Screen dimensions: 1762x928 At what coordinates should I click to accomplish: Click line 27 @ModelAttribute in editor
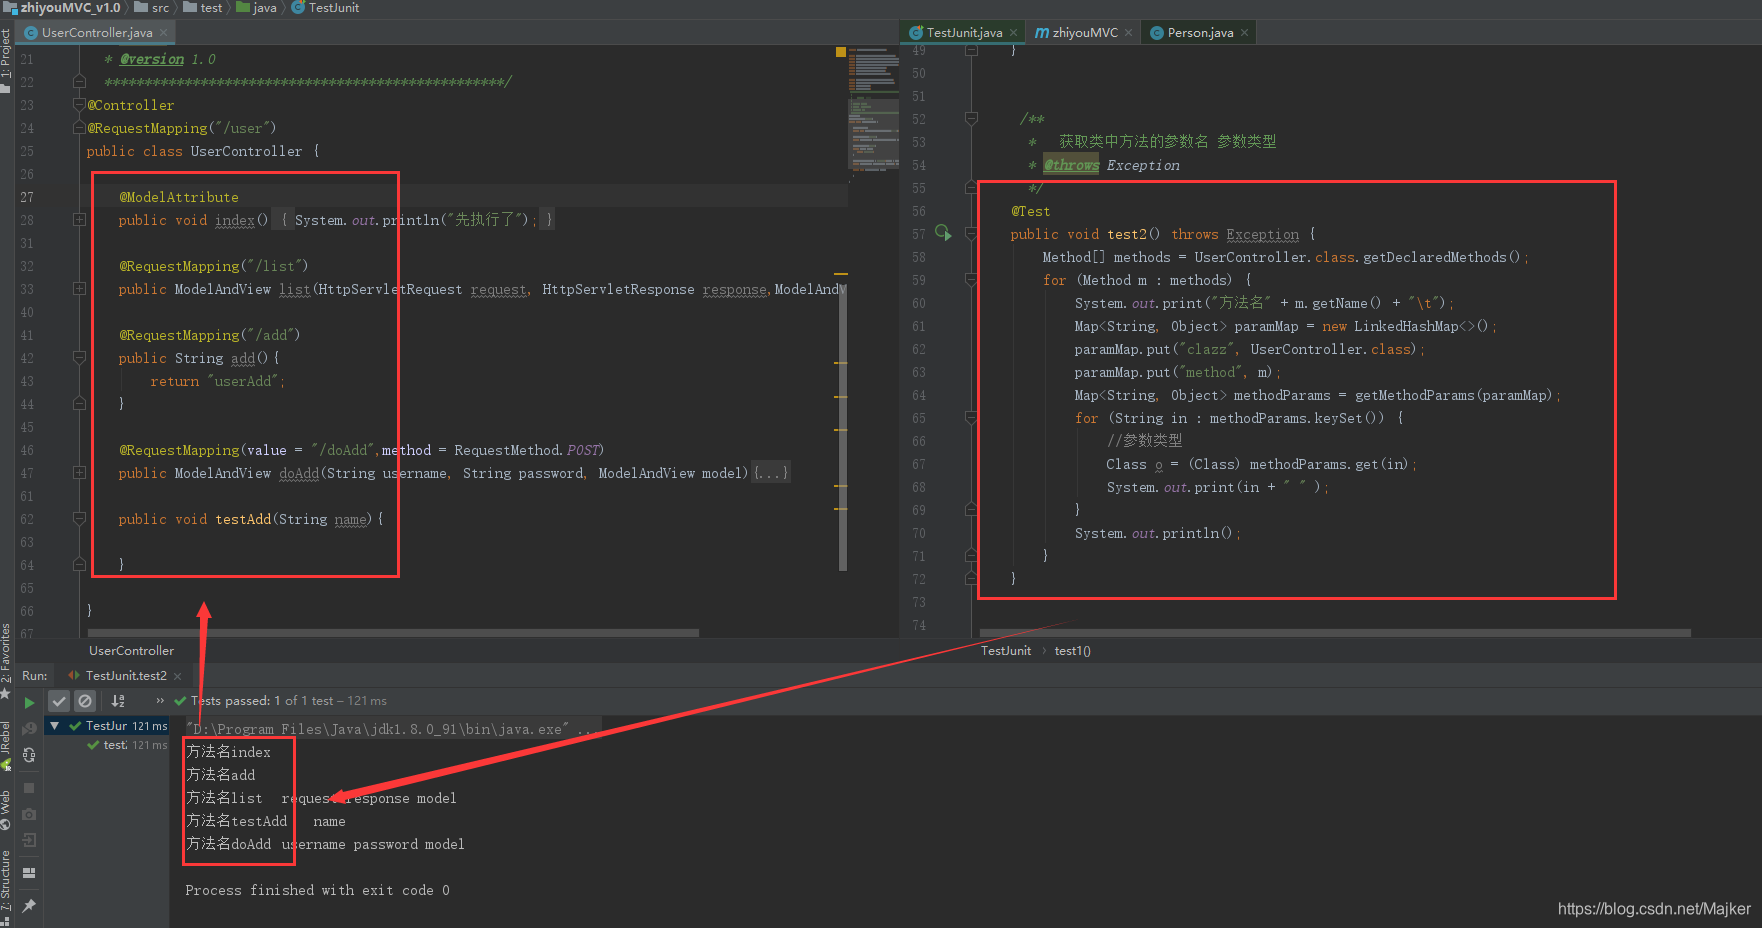179,197
